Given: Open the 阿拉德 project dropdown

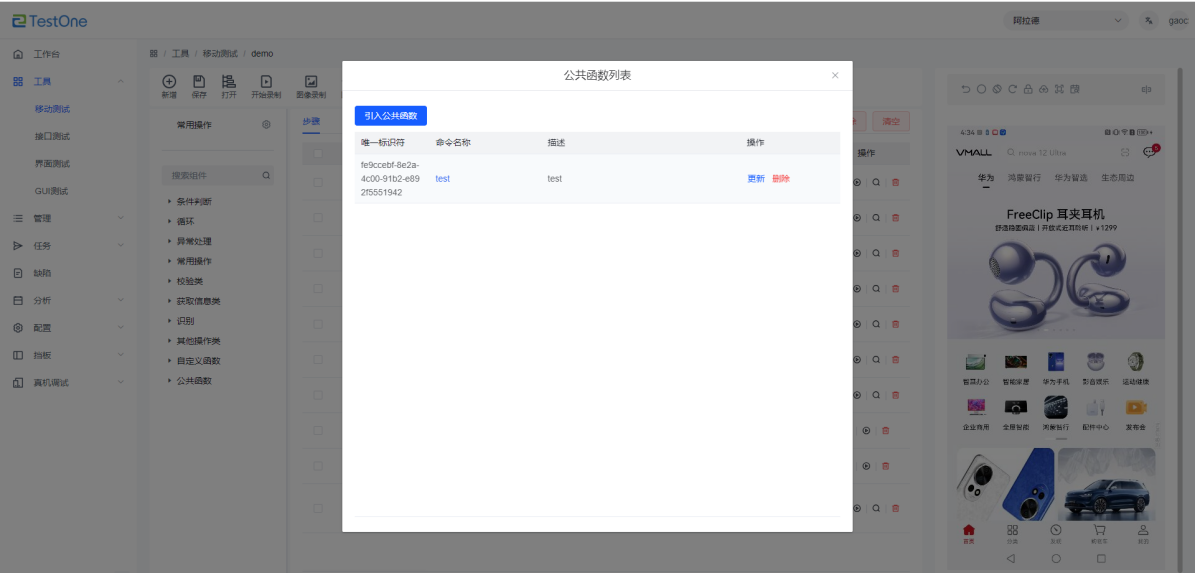Looking at the screenshot, I should coord(1067,21).
